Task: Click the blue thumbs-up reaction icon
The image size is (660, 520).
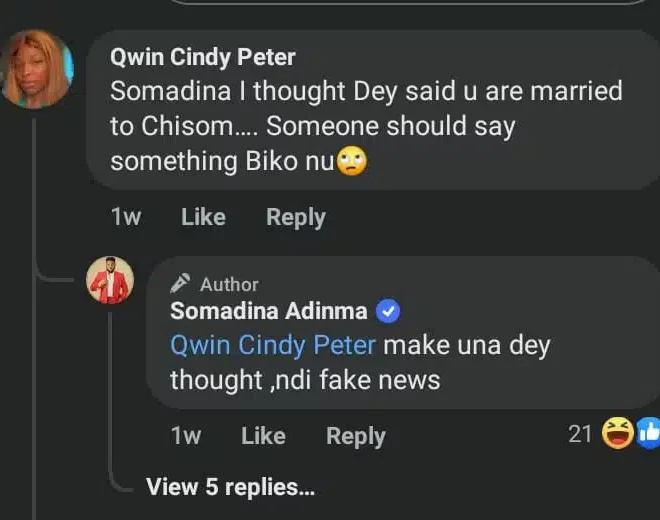Action: tap(648, 434)
